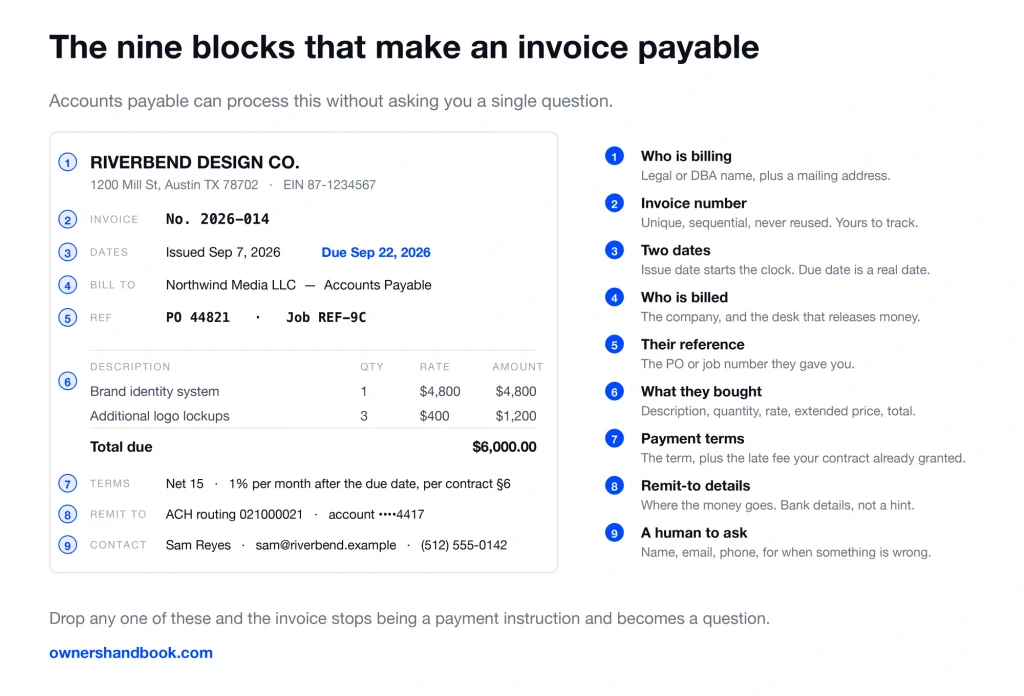This screenshot has height=696, width=1024.
Task: Click the invoice number No. 2026-014
Action: 217,219
